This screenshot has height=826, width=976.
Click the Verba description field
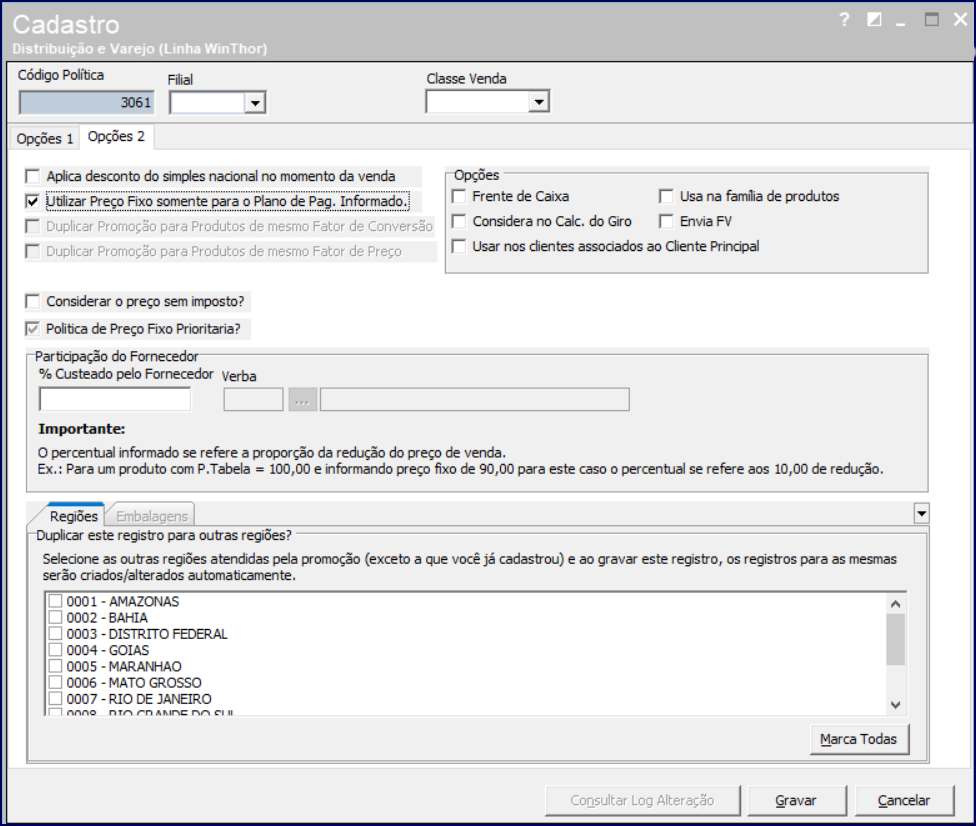[475, 400]
